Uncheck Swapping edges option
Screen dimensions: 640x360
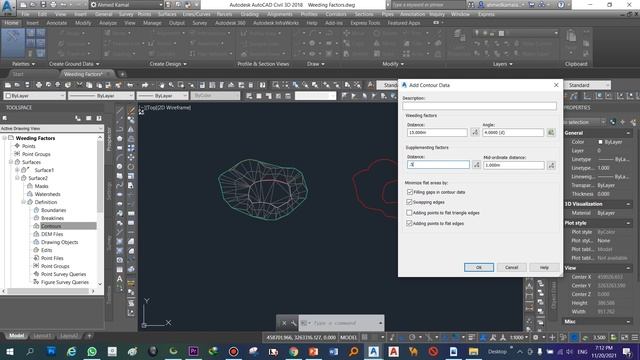pos(409,202)
